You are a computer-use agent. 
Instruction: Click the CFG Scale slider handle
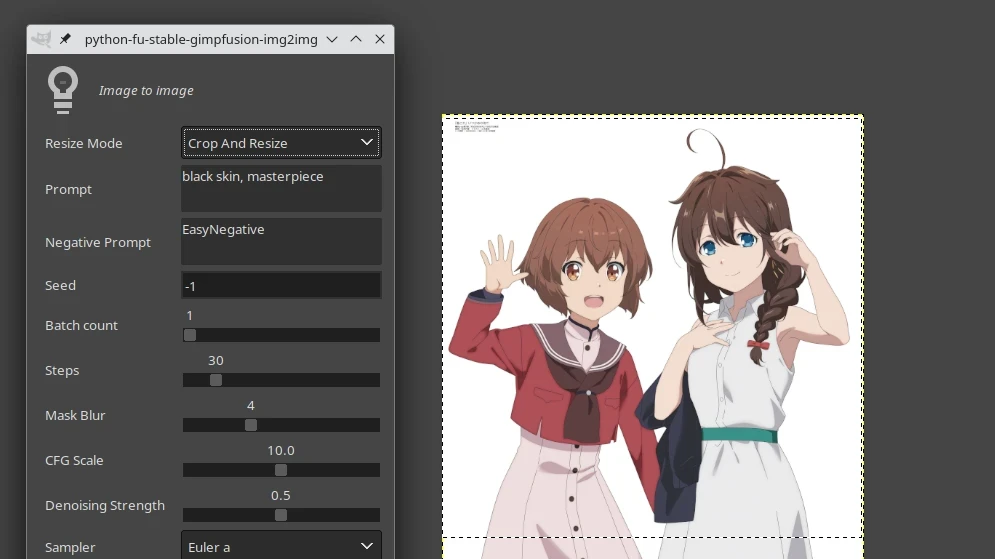pos(281,470)
